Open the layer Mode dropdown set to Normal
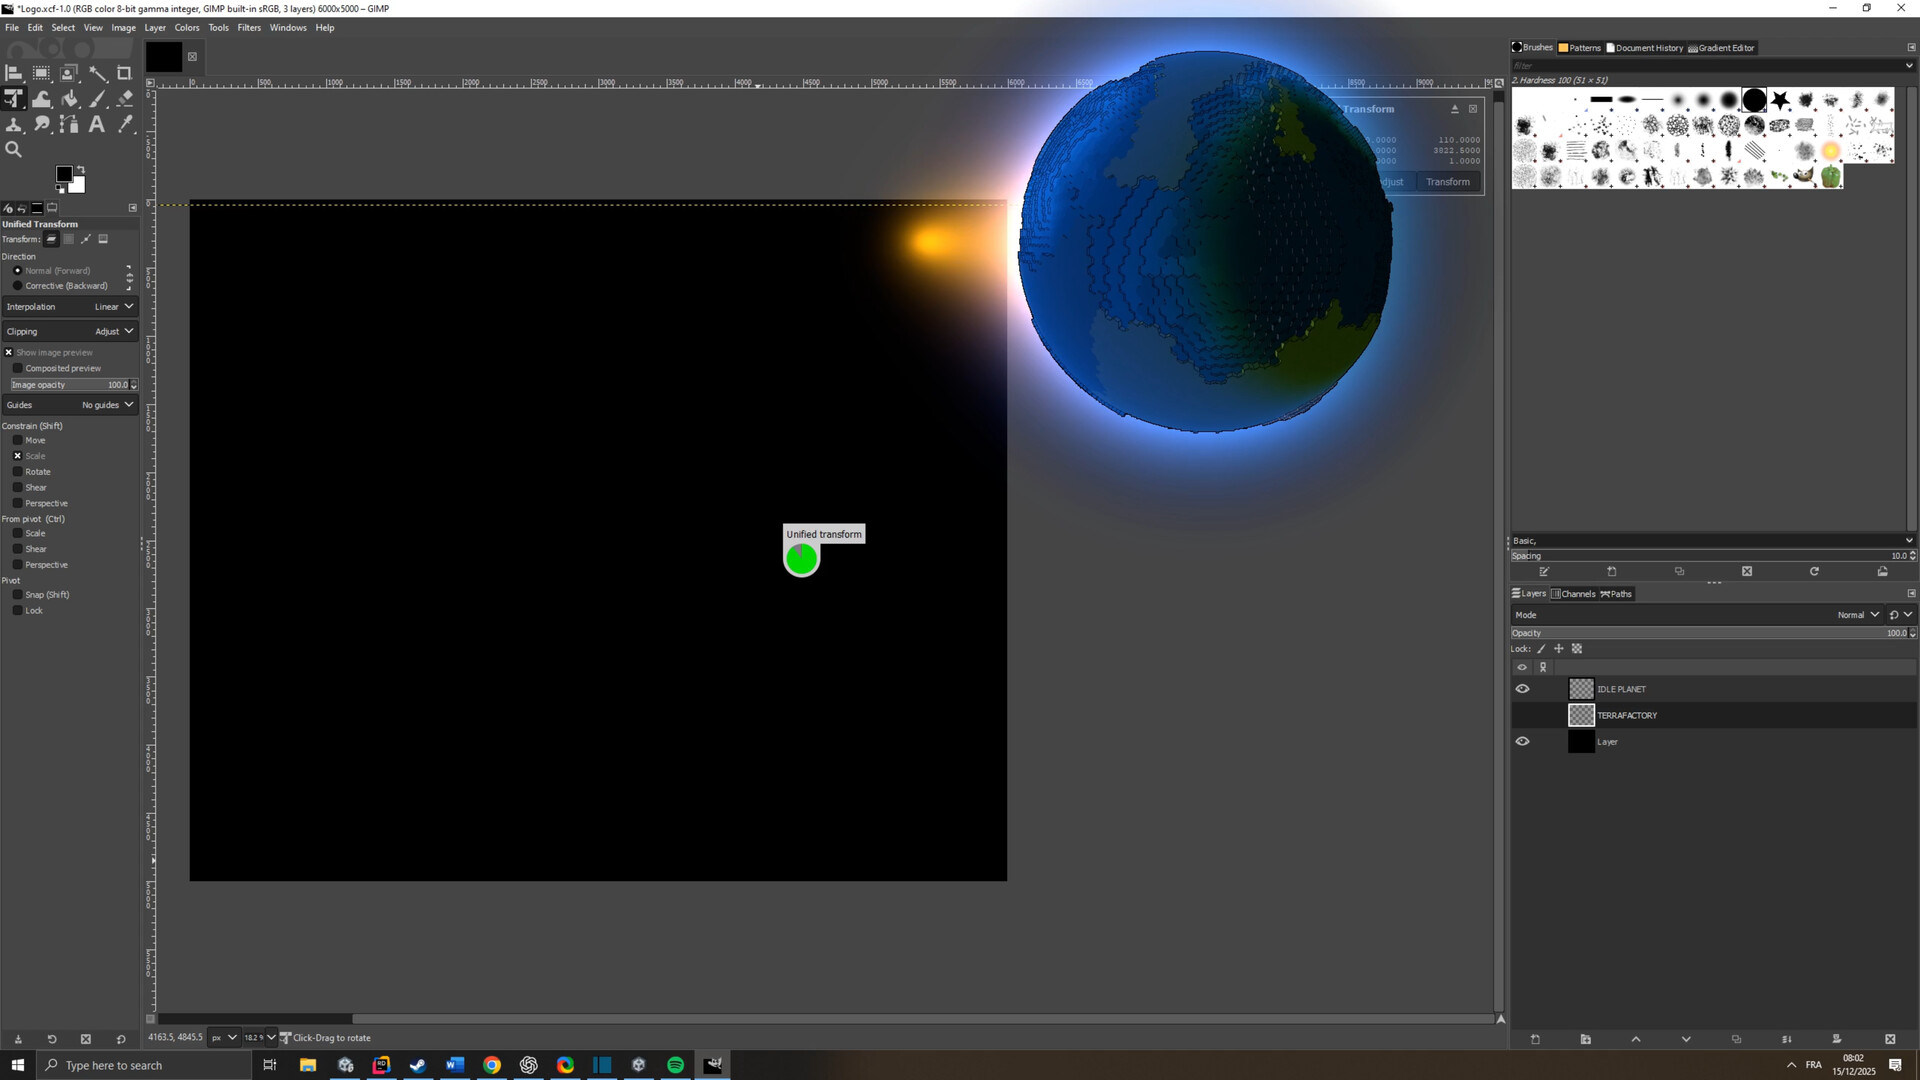 coord(1856,614)
